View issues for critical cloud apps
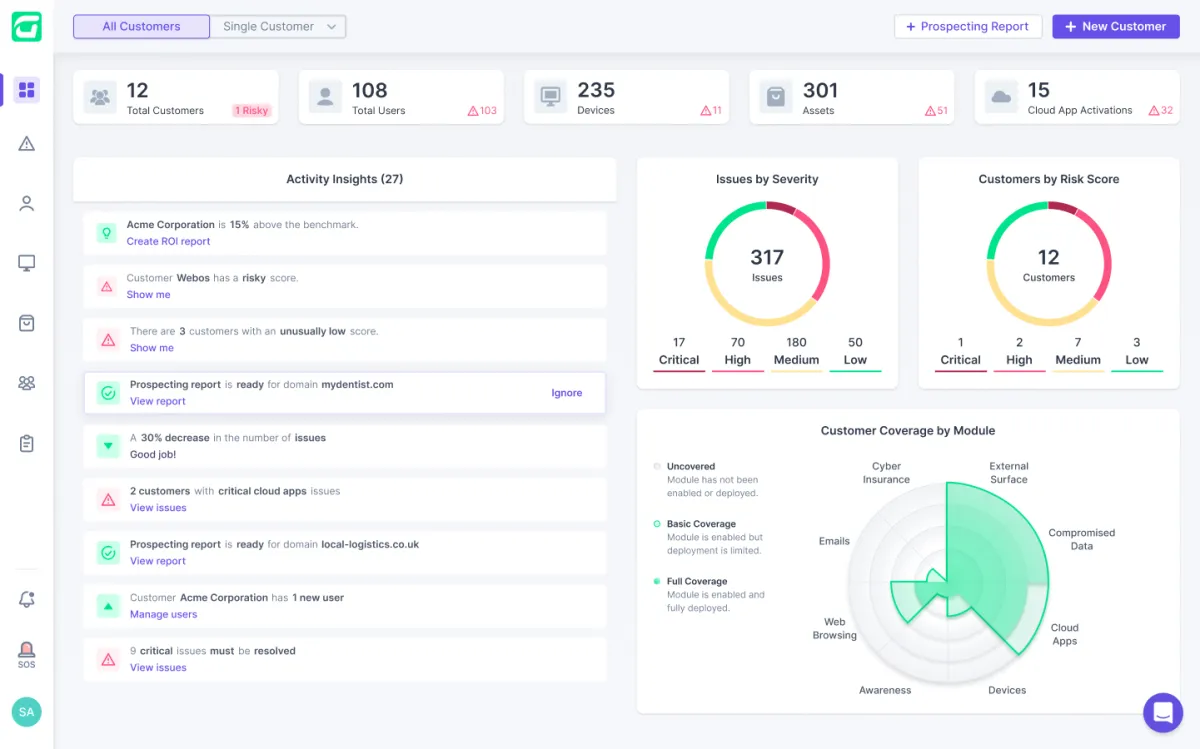Screen dimensions: 1200x749 click(158, 508)
